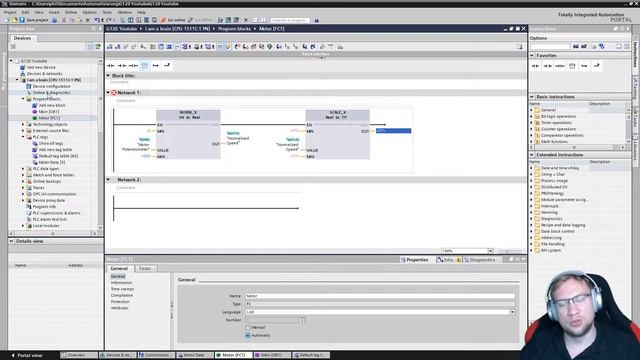Click the Undo icon in main toolbar

click(97, 20)
